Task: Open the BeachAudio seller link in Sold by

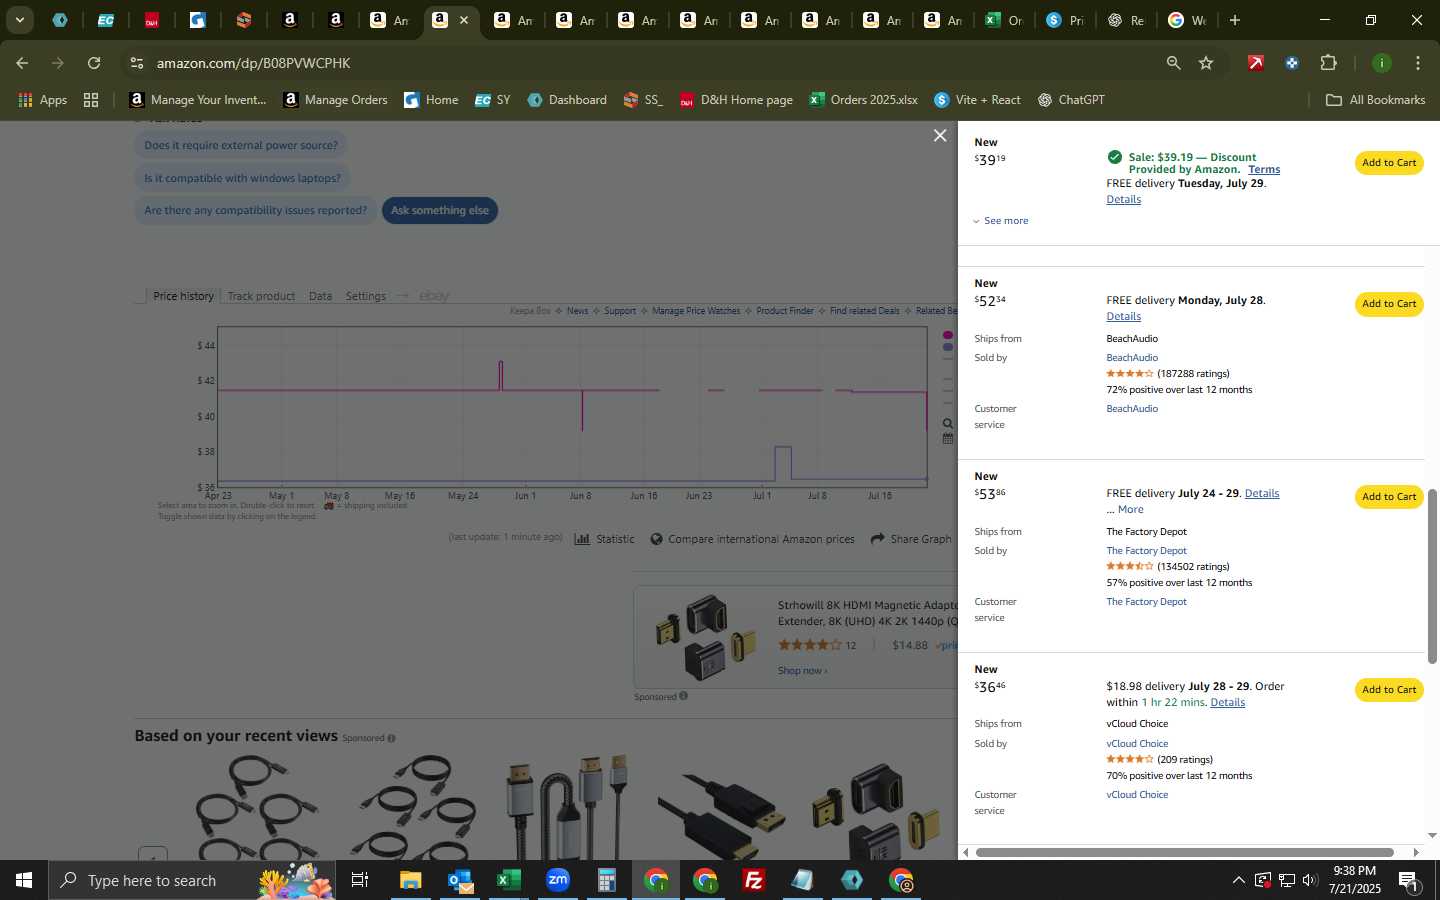Action: click(x=1132, y=358)
